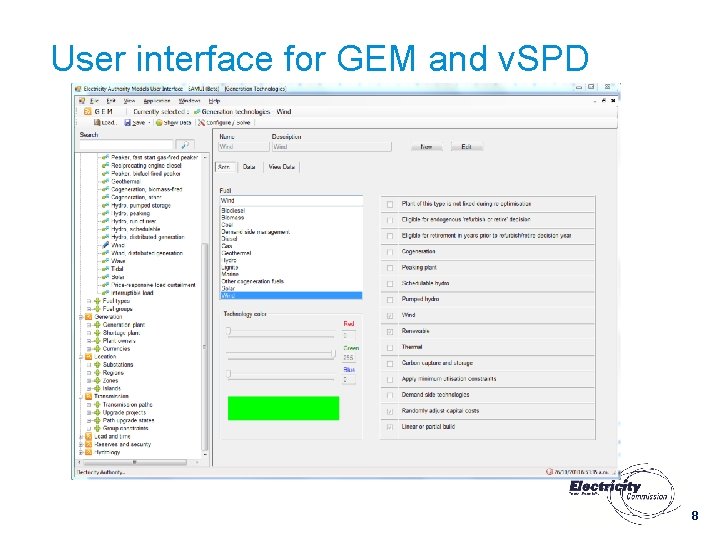Click the green icon of Zones
Screen dimensions: 720x540
tap(97, 381)
